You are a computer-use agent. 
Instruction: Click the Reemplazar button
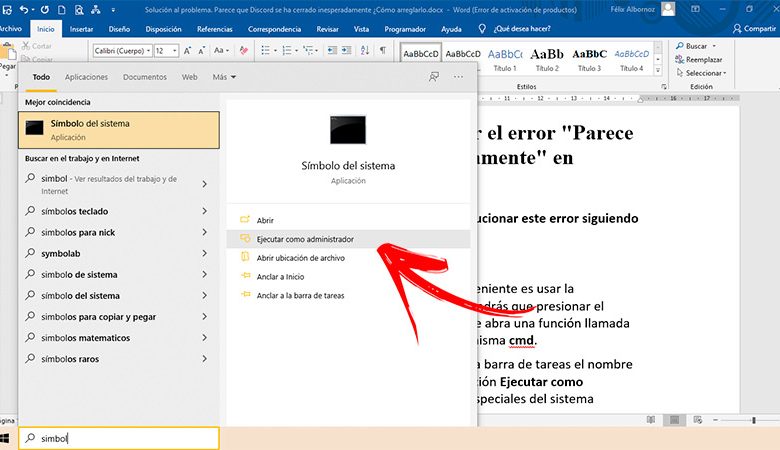pyautogui.click(x=699, y=60)
